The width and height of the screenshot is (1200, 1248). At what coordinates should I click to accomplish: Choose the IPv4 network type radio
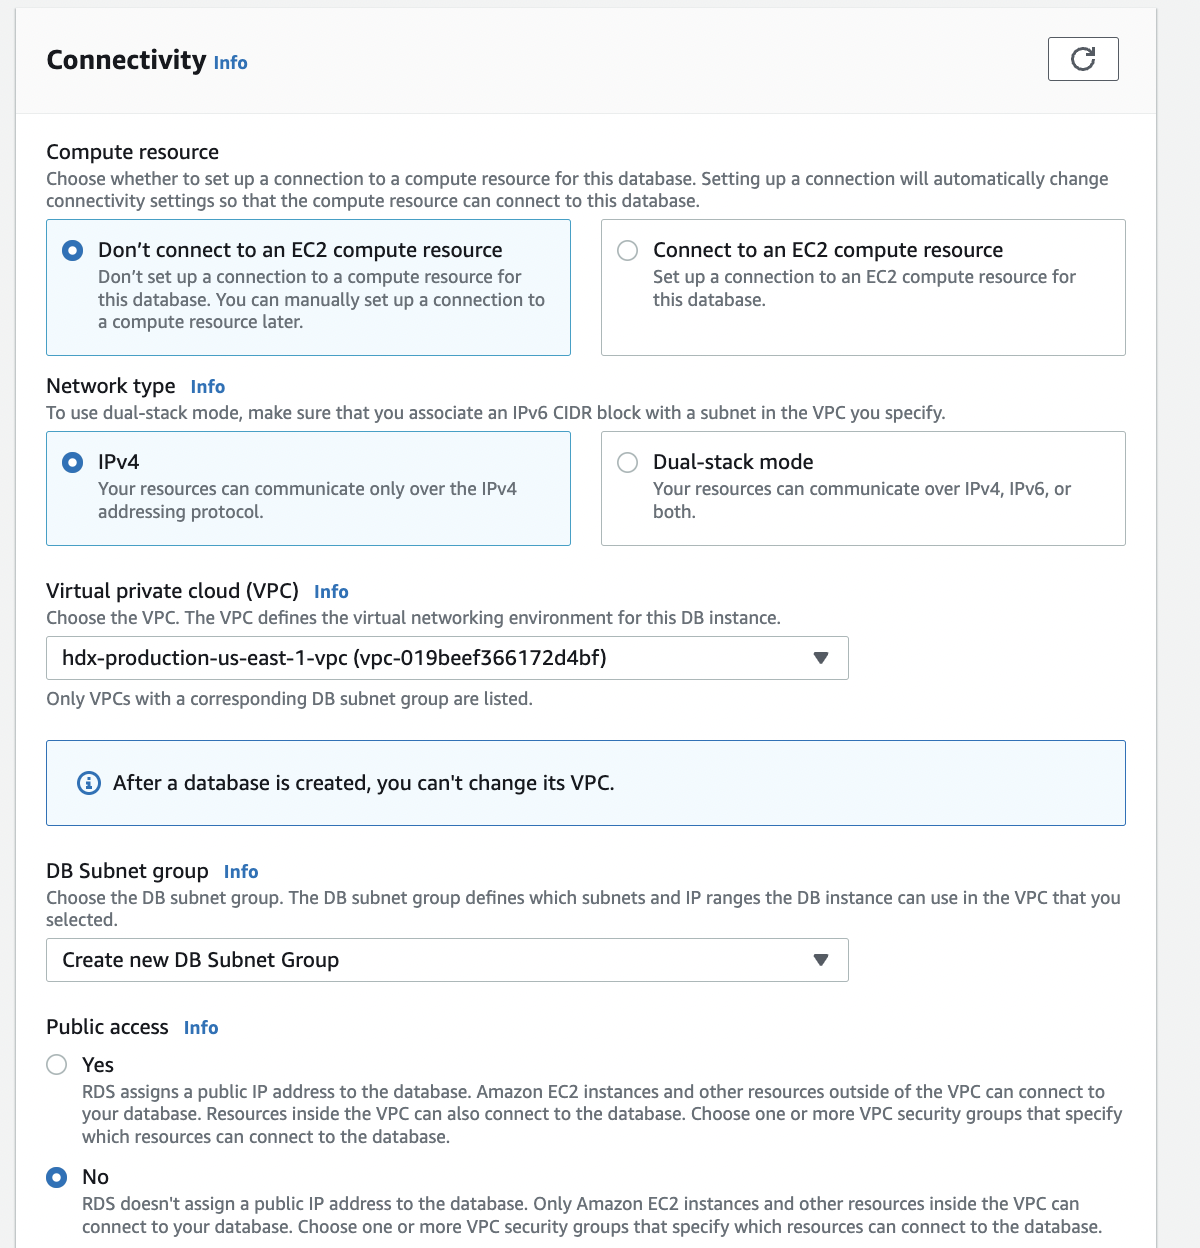73,462
